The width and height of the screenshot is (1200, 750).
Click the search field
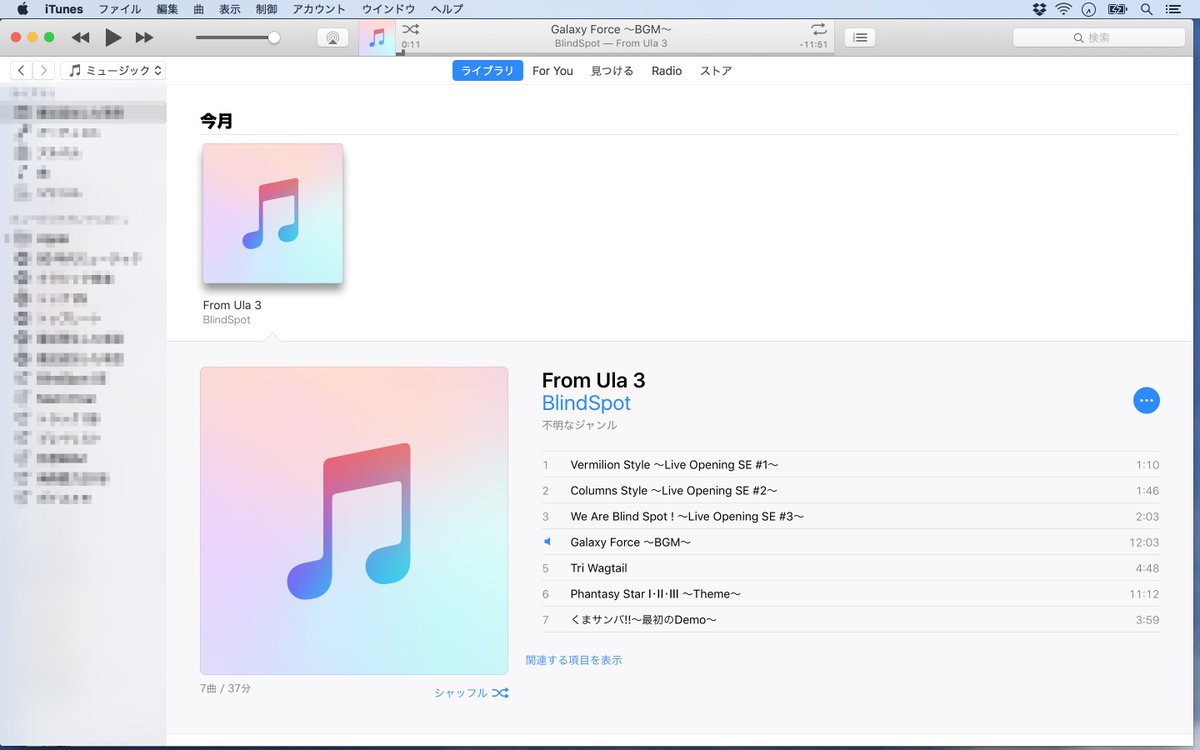click(x=1099, y=38)
